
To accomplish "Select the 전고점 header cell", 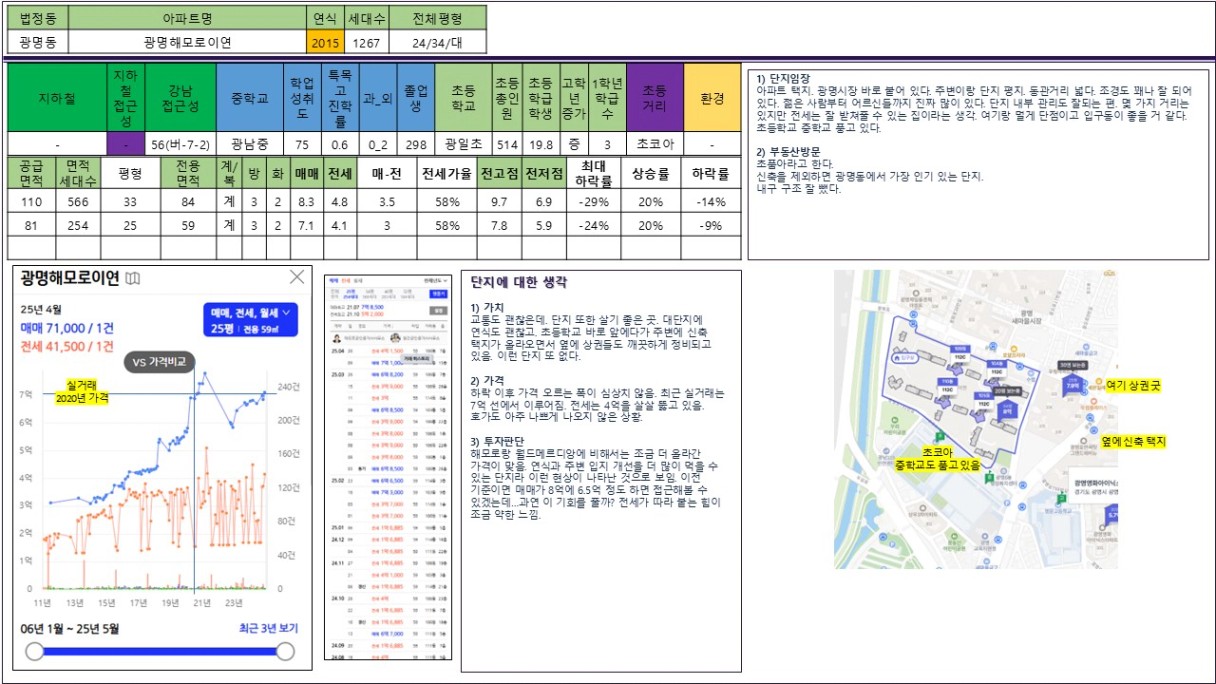I will (x=498, y=173).
